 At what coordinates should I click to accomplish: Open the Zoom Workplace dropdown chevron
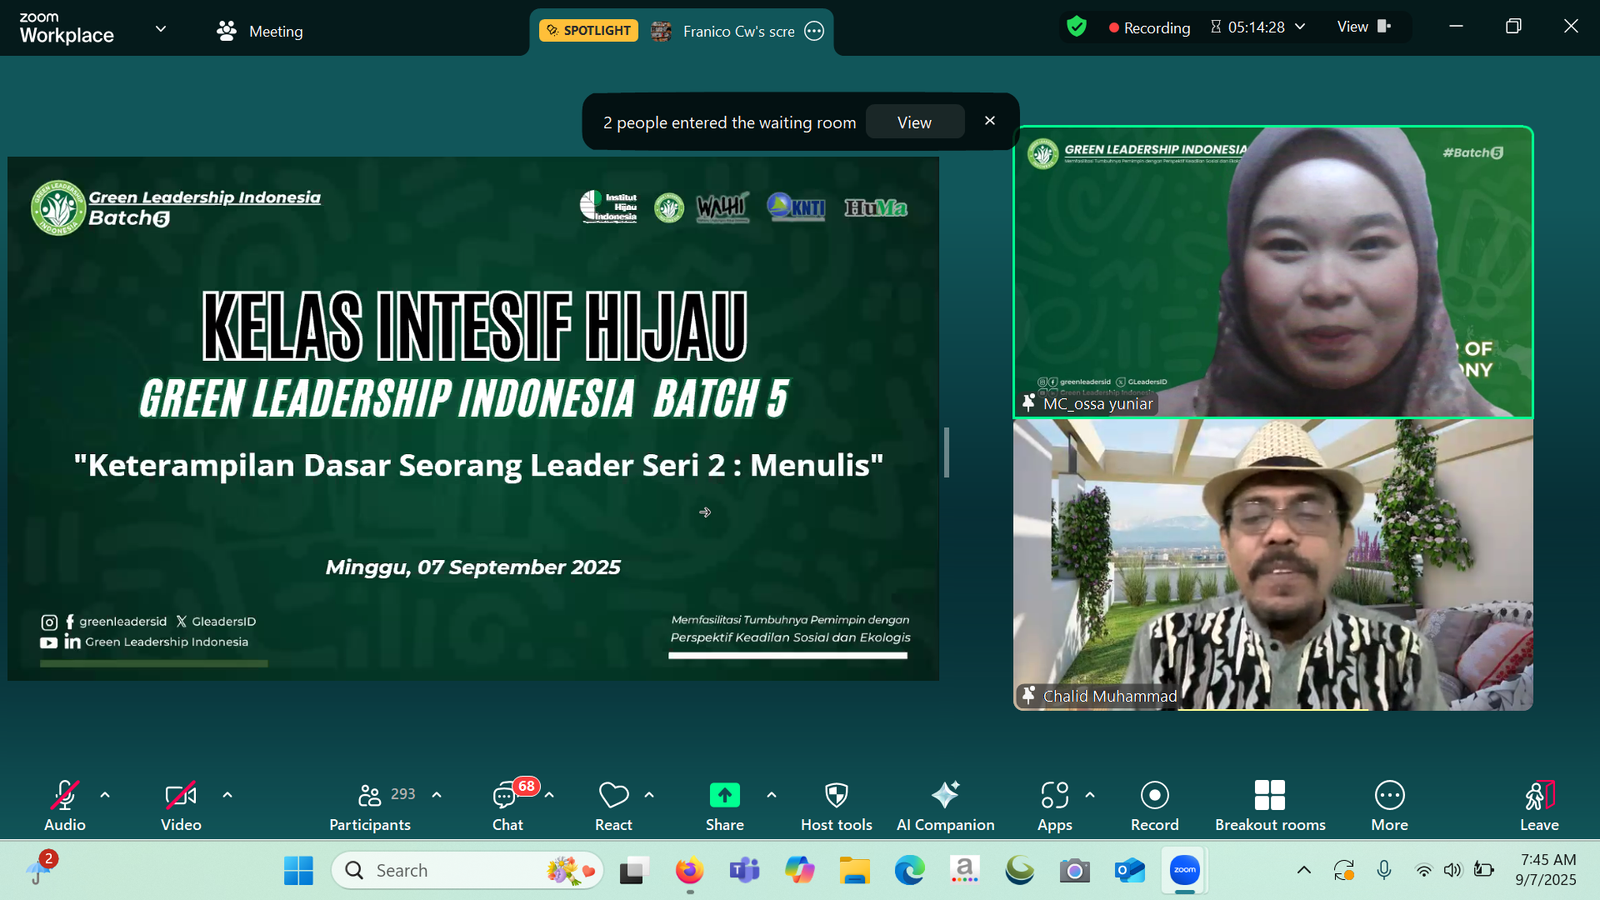[x=160, y=29]
